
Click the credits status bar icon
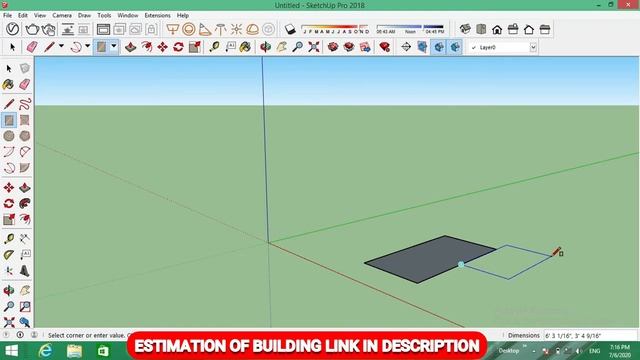(x=20, y=335)
